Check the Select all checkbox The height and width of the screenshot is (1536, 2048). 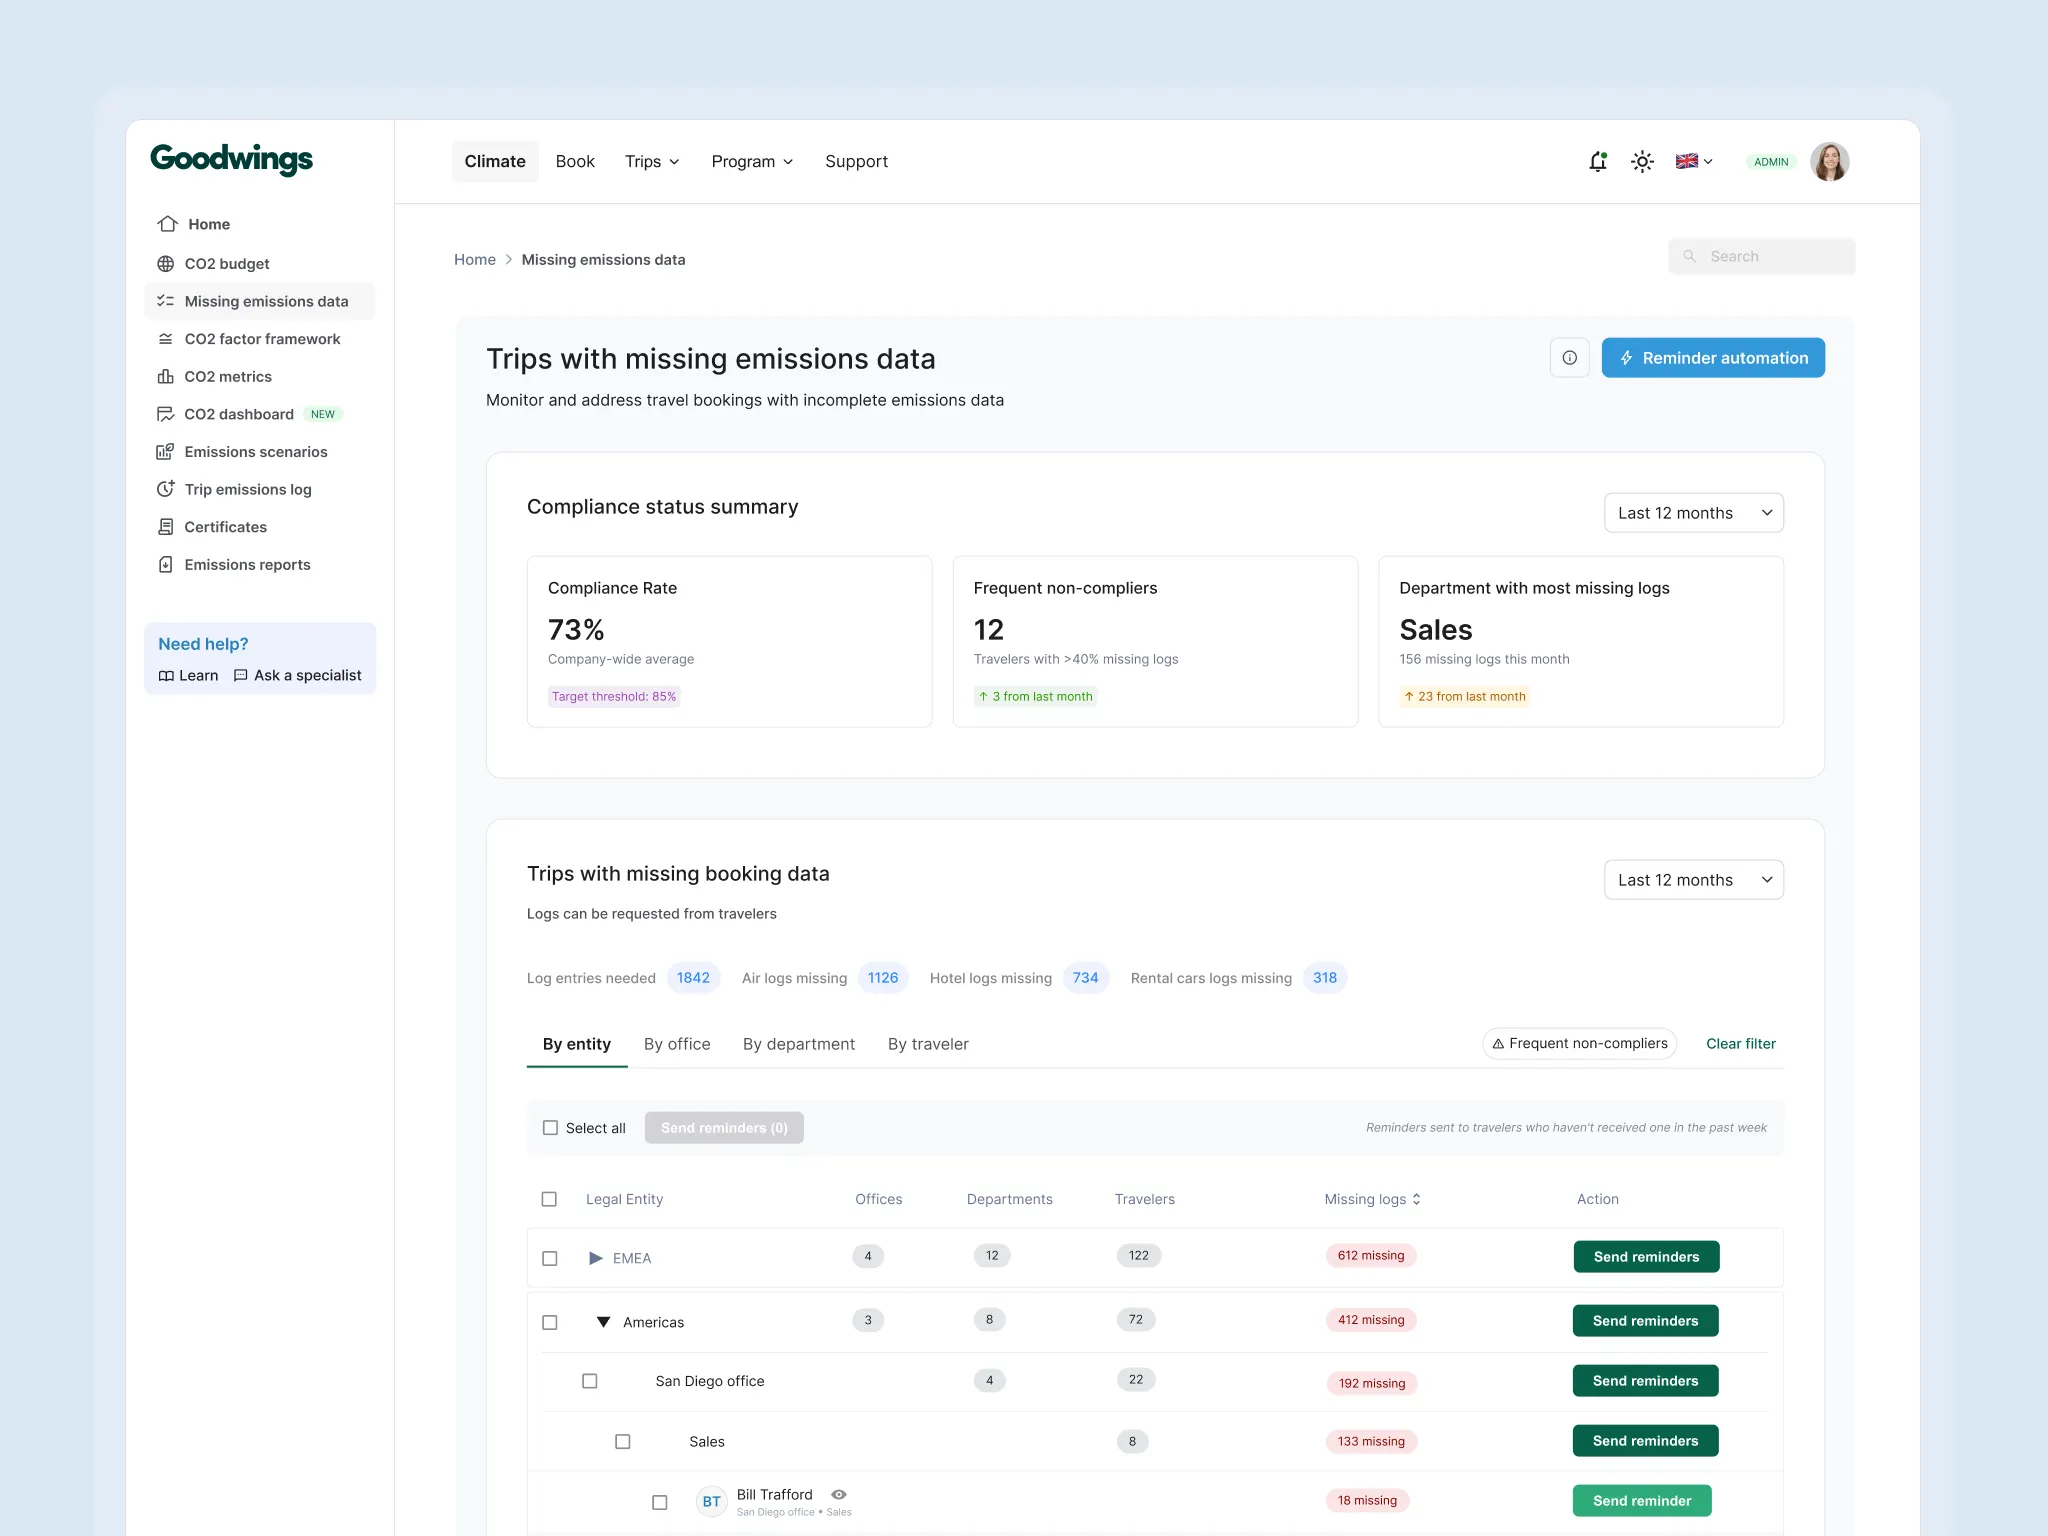tap(550, 1128)
